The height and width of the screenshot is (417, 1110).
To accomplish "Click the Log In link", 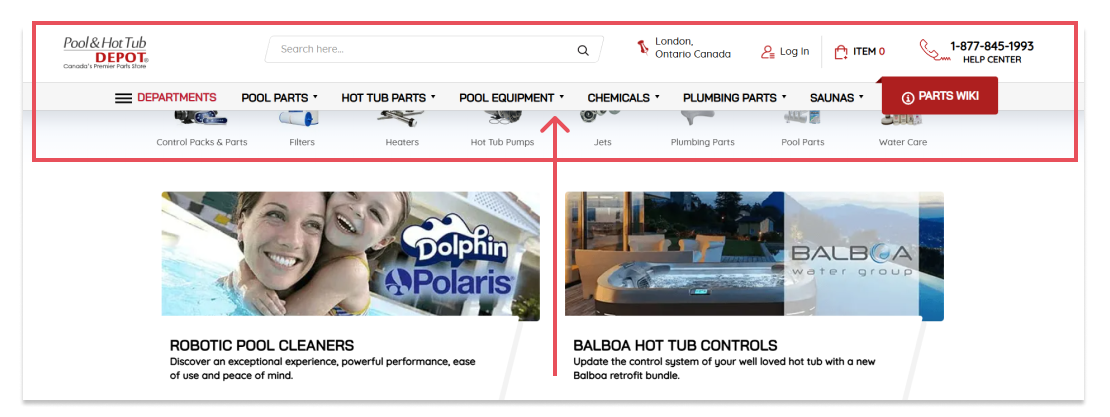I will pos(794,52).
